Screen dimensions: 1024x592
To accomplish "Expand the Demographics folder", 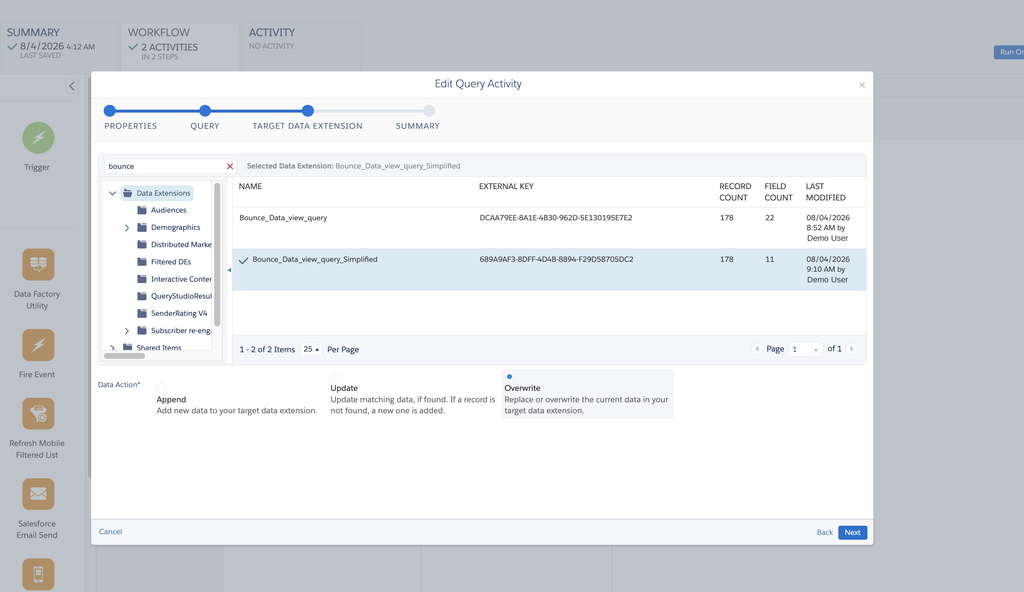I will point(127,227).
